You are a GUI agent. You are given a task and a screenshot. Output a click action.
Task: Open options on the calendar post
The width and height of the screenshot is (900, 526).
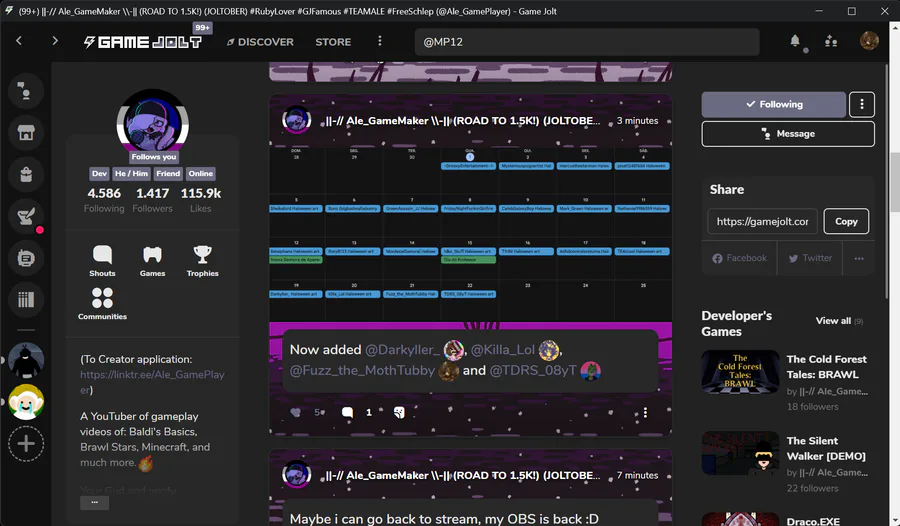point(645,412)
